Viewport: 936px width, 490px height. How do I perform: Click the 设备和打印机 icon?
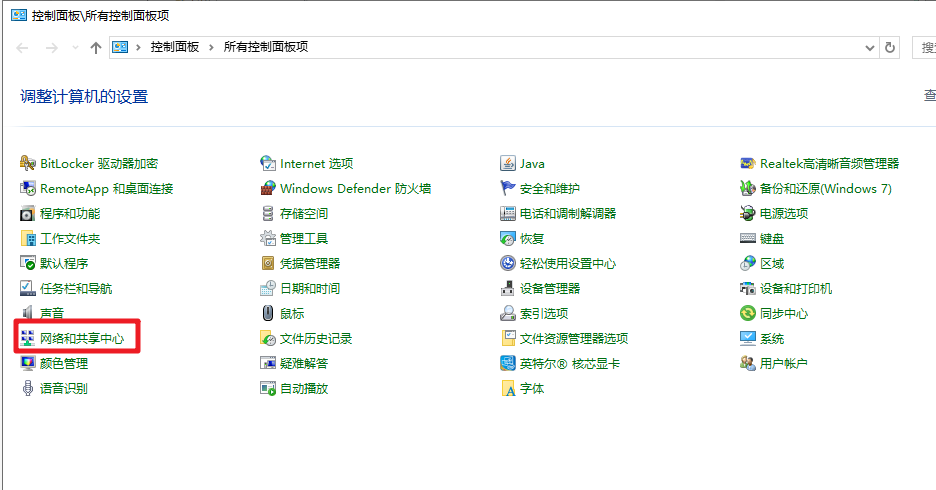pos(748,288)
